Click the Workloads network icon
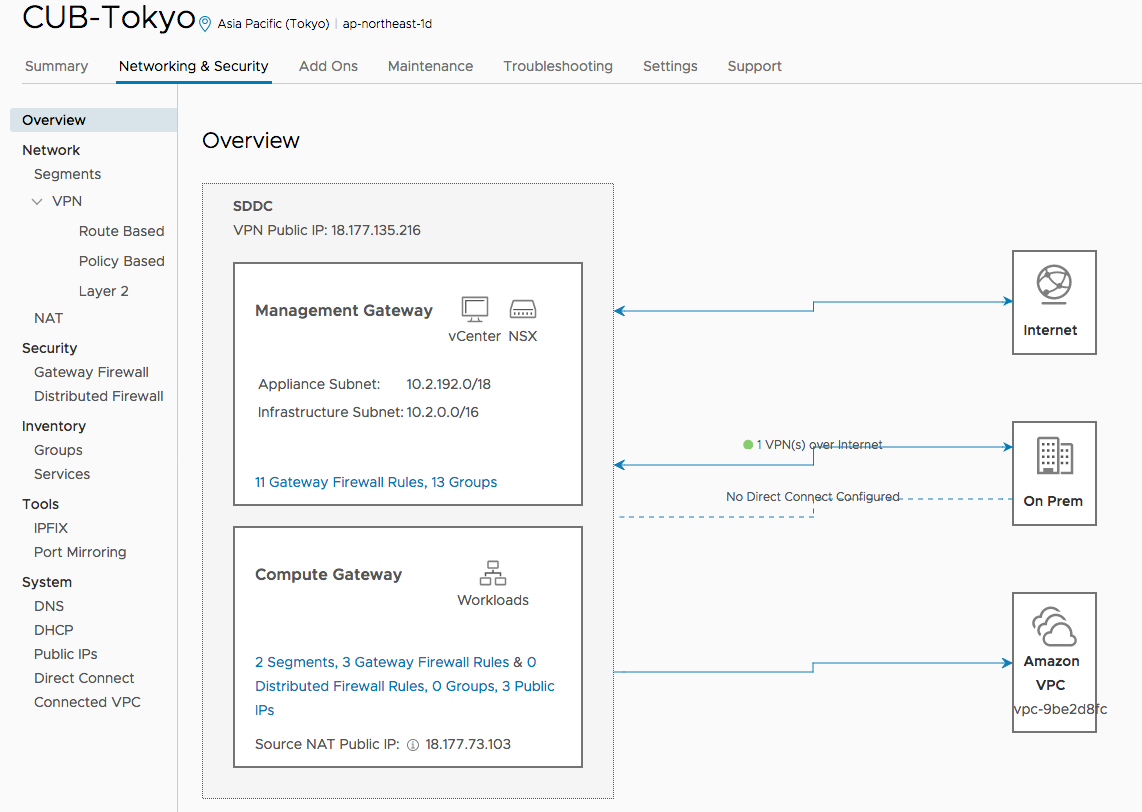The width and height of the screenshot is (1142, 812). pos(493,573)
